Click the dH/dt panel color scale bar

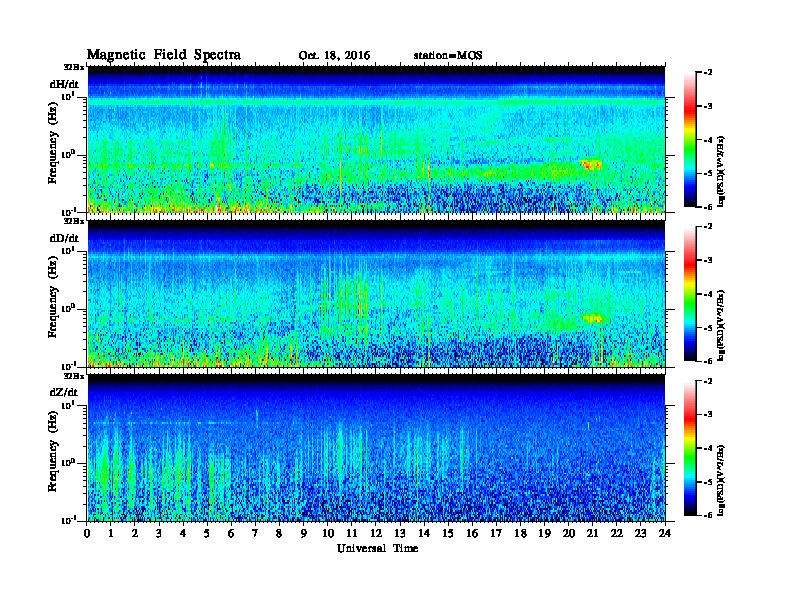(x=690, y=139)
